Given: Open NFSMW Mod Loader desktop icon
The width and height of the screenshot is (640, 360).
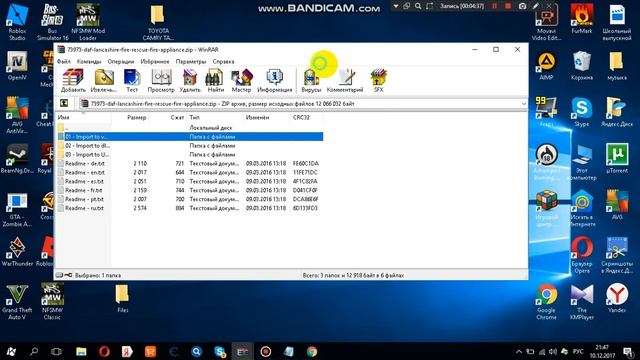Looking at the screenshot, I should click(88, 22).
